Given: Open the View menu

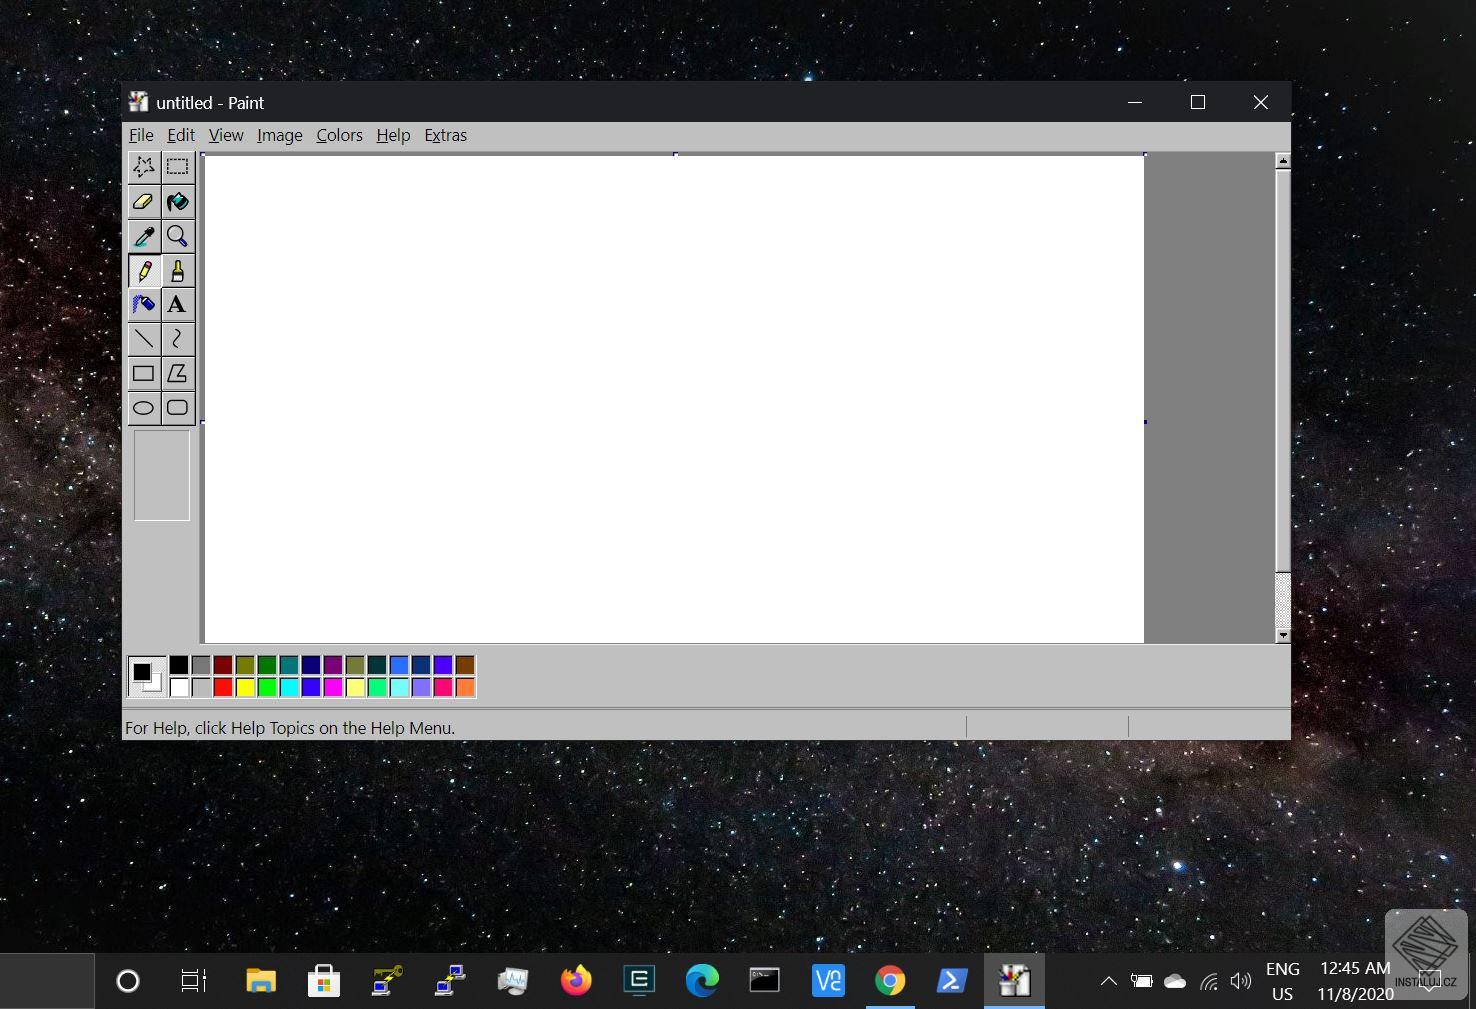Looking at the screenshot, I should tap(226, 135).
